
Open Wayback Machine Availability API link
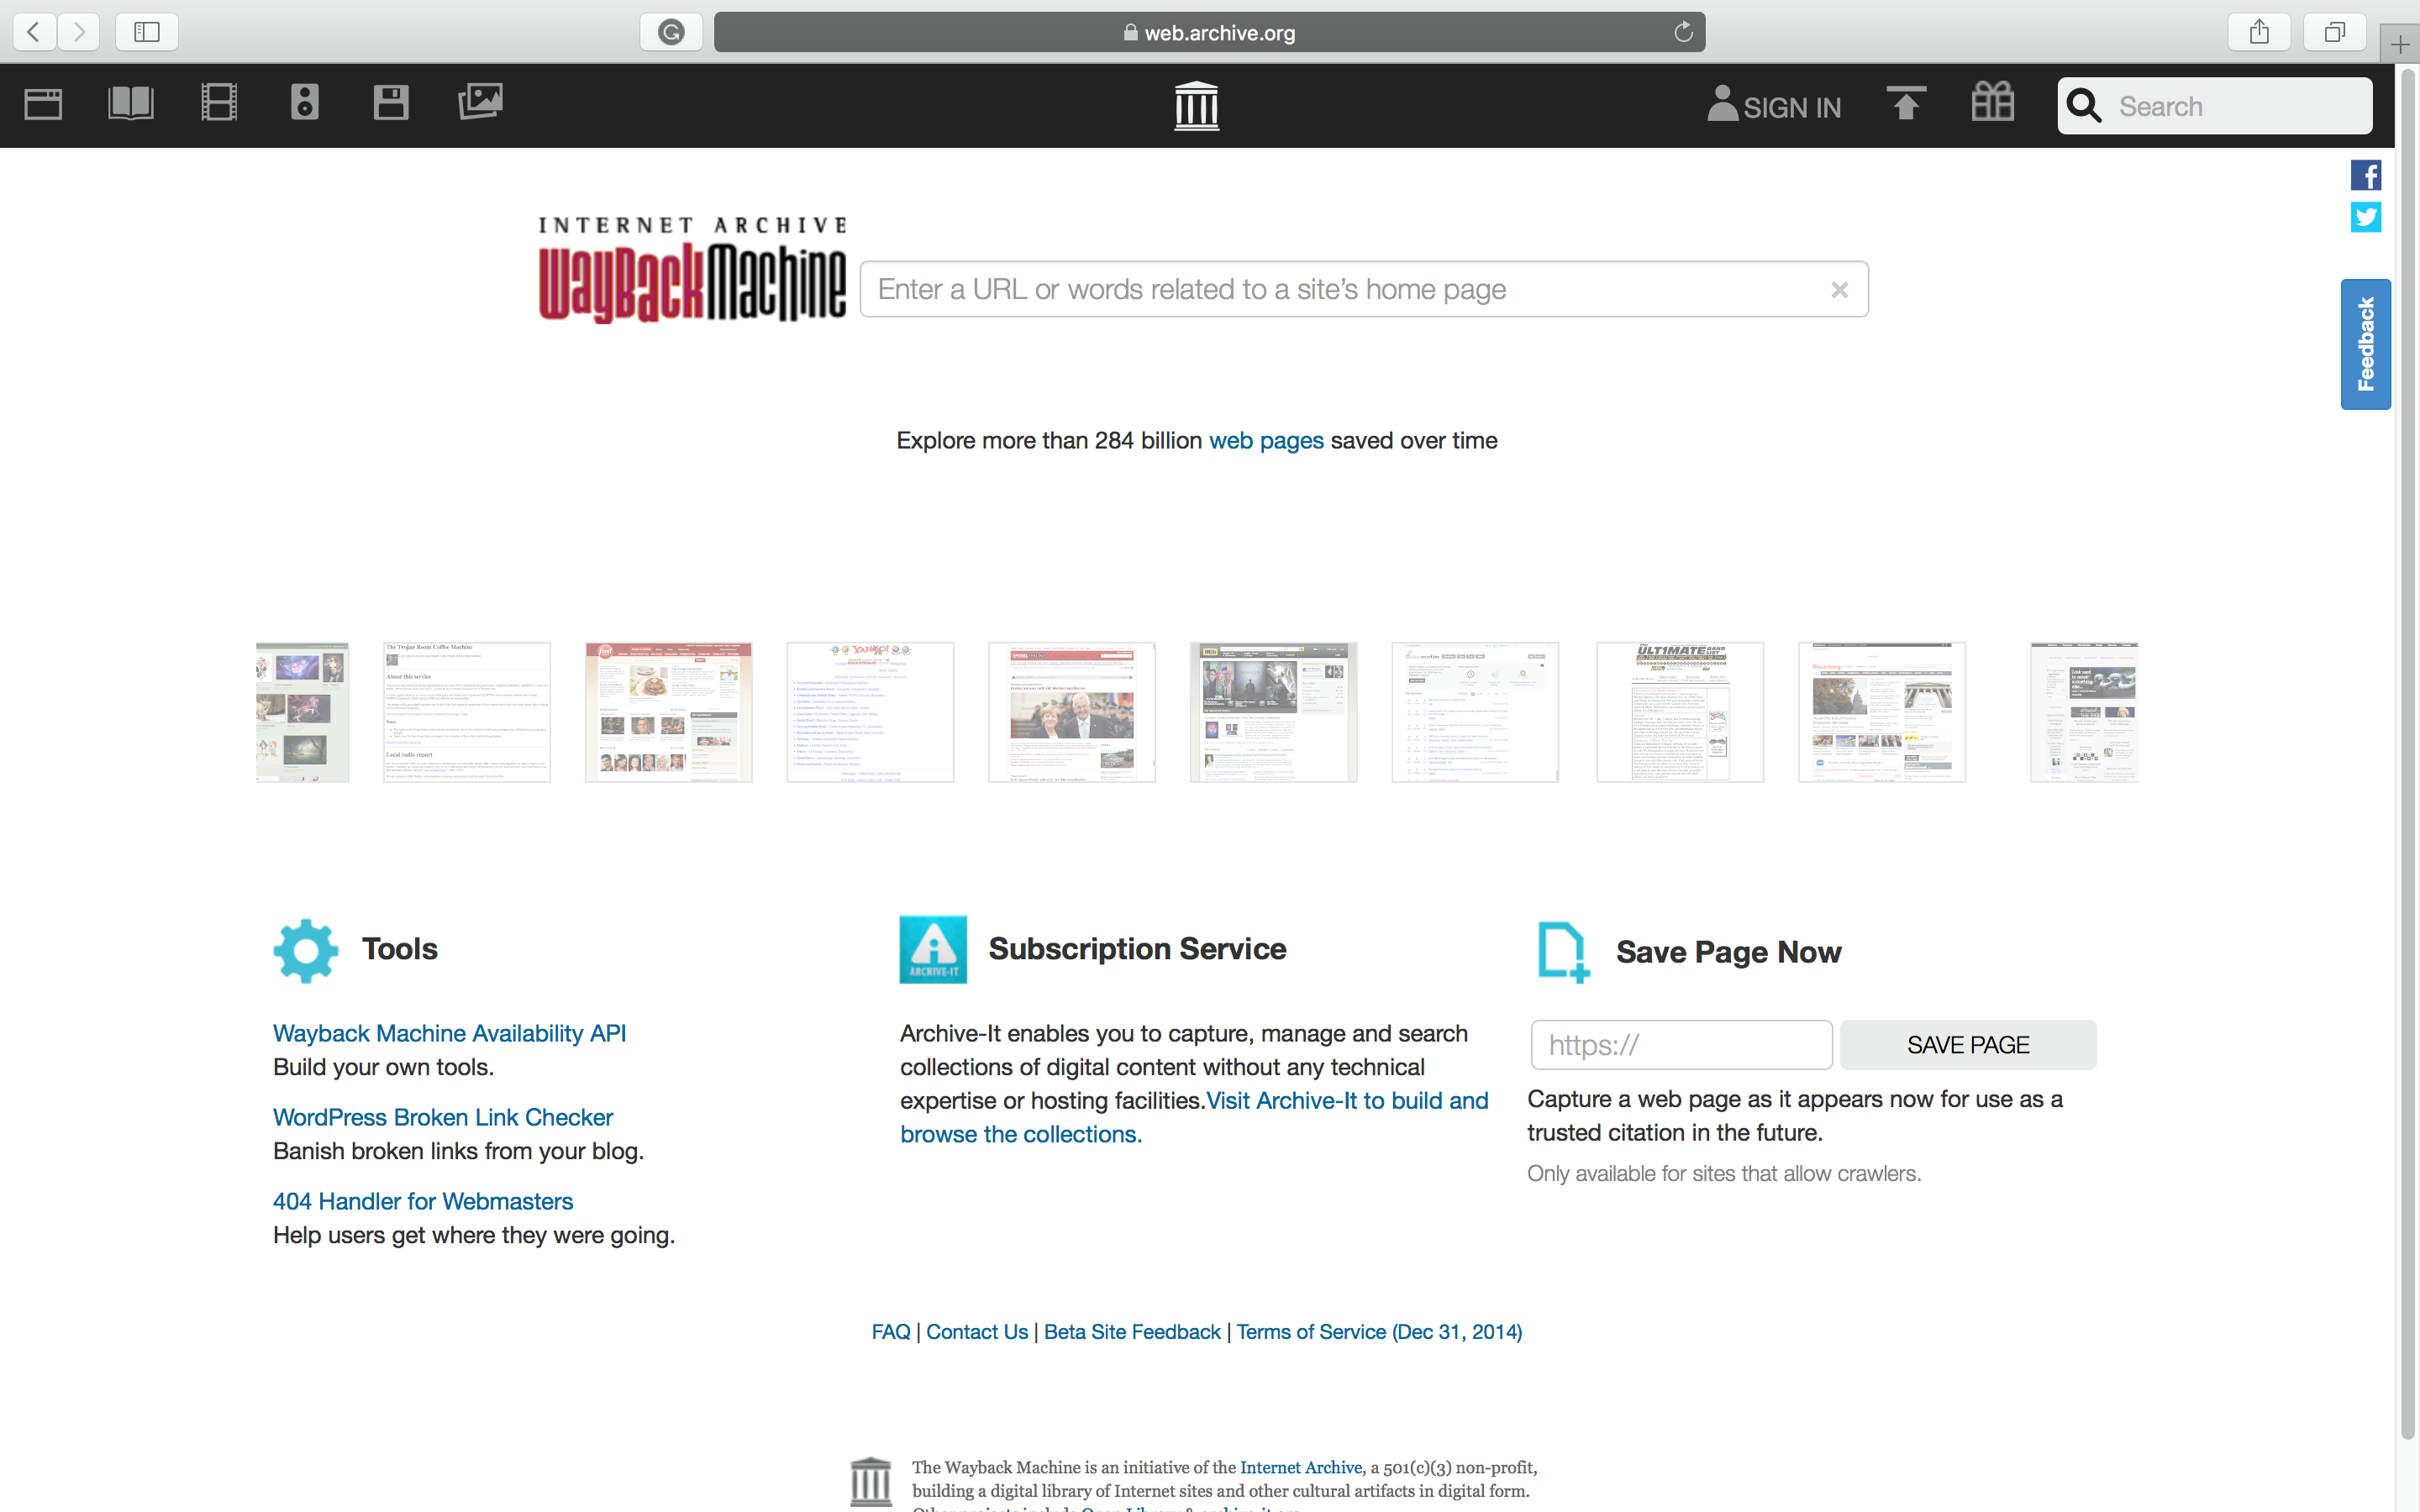[449, 1033]
